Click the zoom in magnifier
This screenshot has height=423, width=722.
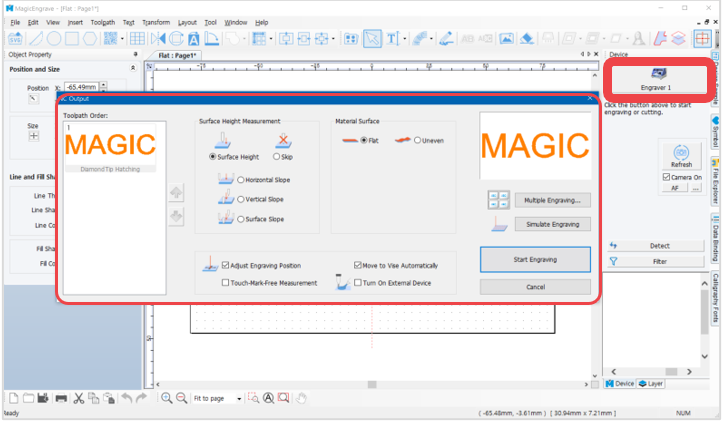coord(167,398)
